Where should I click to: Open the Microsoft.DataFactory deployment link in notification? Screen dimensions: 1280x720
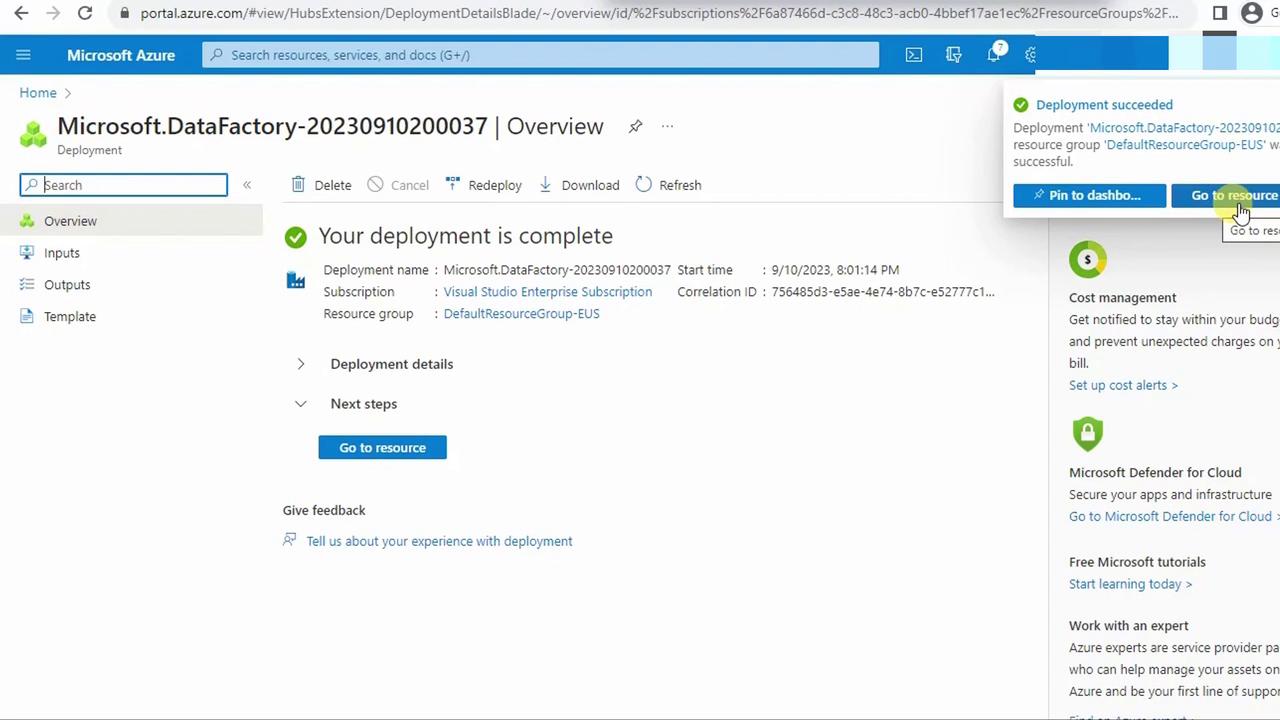(1184, 128)
